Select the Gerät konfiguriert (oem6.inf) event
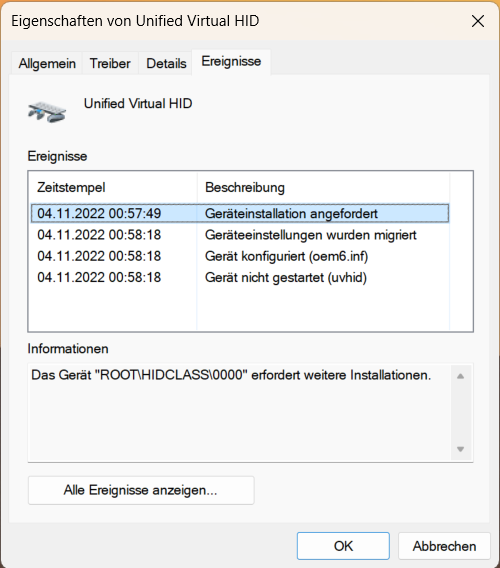Image resolution: width=500 pixels, height=568 pixels. 240,256
